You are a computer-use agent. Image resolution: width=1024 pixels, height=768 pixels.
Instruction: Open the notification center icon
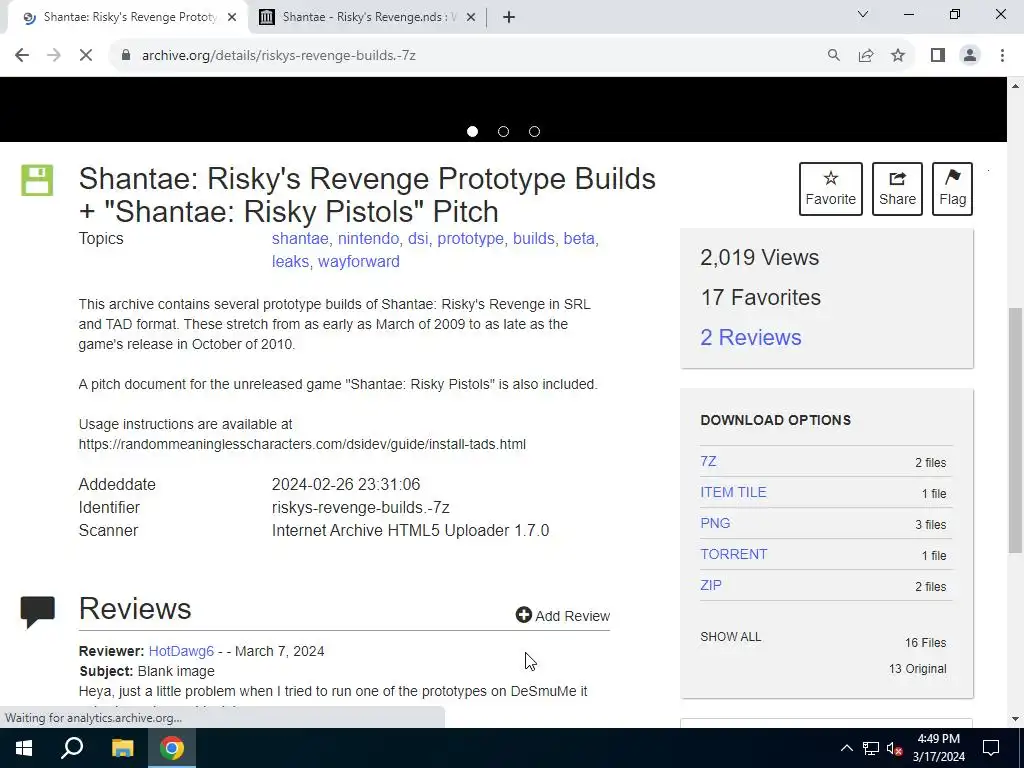click(x=991, y=748)
